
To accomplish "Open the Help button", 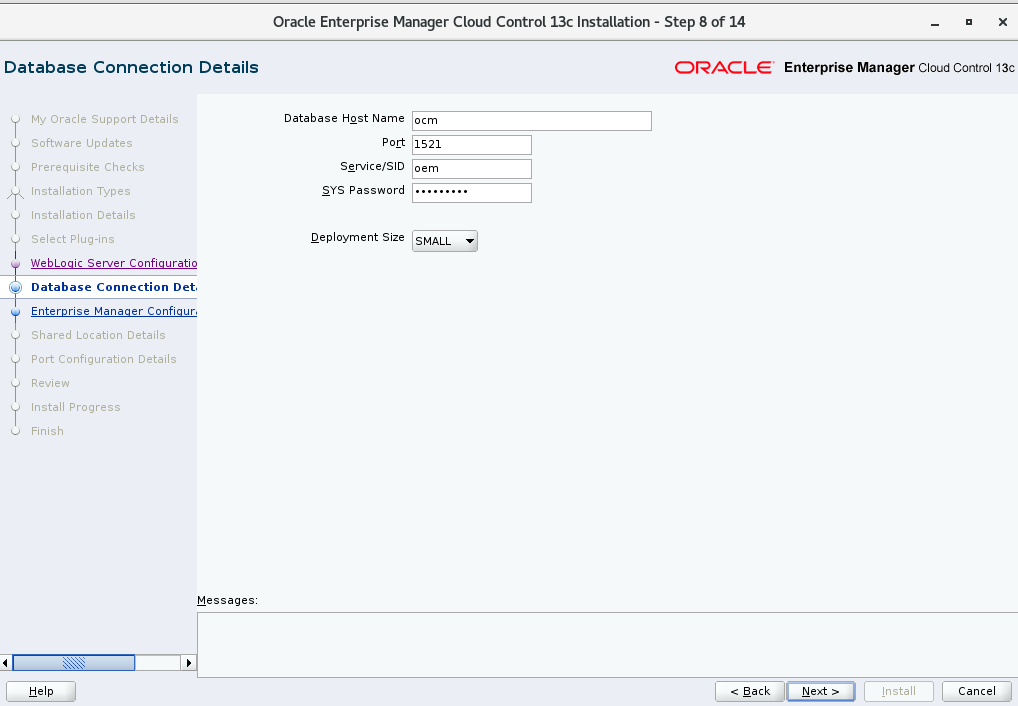I will (x=41, y=691).
